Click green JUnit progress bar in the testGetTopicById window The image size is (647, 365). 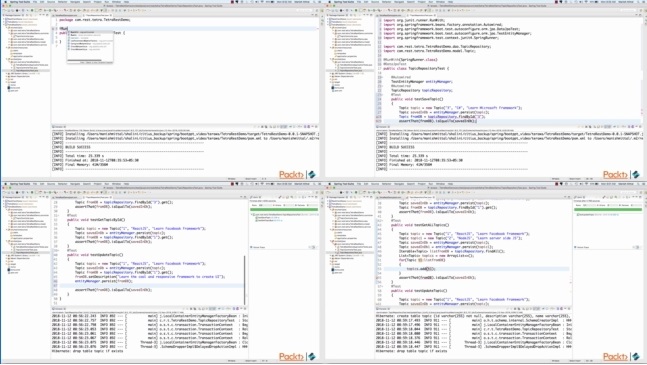285,210
